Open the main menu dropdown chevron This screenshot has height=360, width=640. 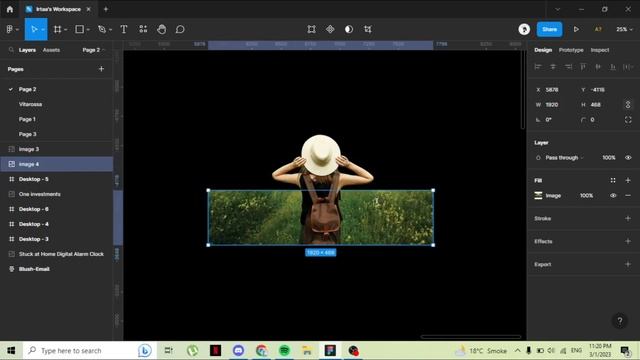coord(17,30)
